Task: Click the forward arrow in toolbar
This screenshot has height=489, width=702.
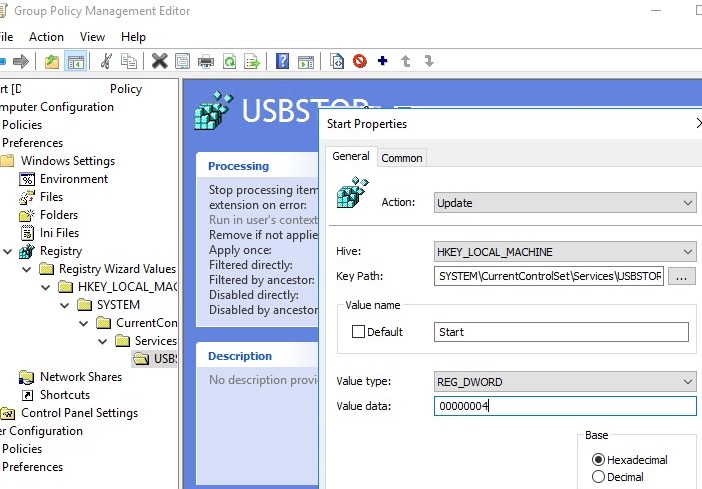Action: tap(20, 62)
